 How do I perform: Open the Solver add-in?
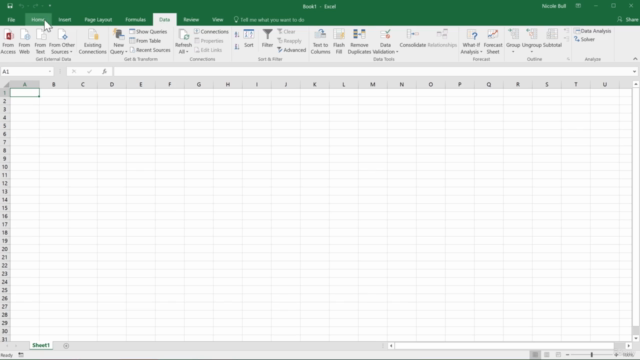[x=584, y=39]
